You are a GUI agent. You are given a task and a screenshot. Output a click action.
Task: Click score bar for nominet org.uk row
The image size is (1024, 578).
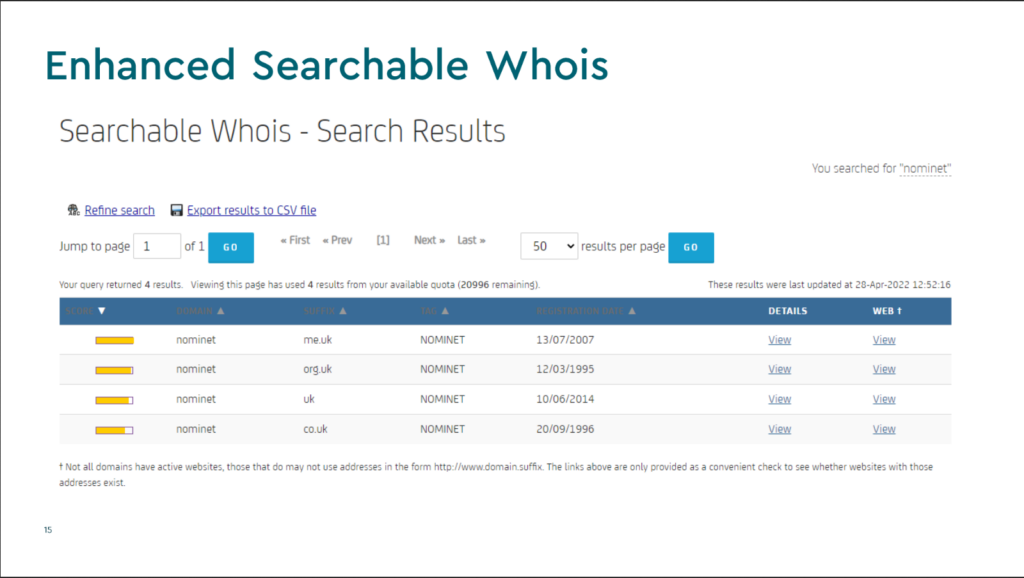pyautogui.click(x=114, y=370)
